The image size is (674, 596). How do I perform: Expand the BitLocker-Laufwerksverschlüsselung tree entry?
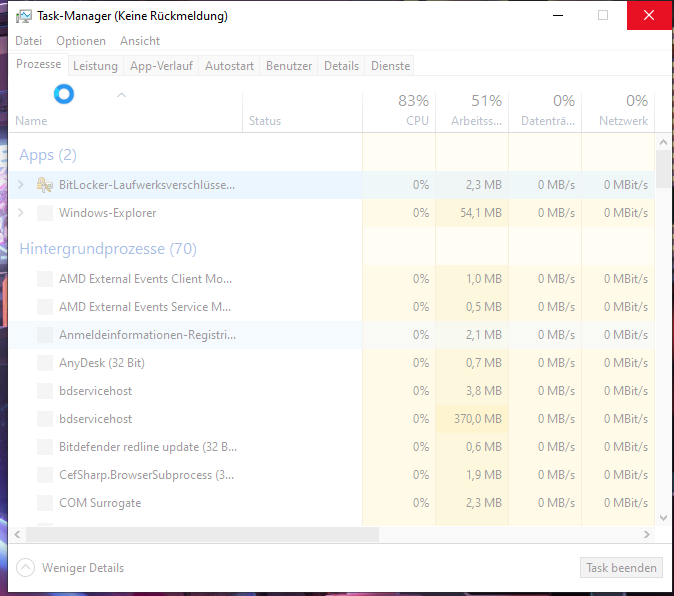21,185
